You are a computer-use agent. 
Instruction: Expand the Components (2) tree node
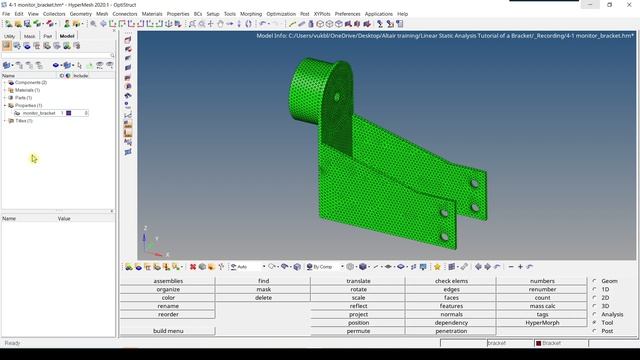coord(5,82)
